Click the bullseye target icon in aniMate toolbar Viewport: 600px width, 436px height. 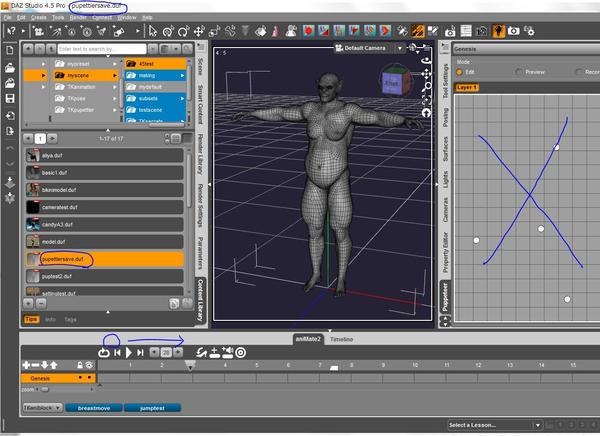tap(241, 353)
